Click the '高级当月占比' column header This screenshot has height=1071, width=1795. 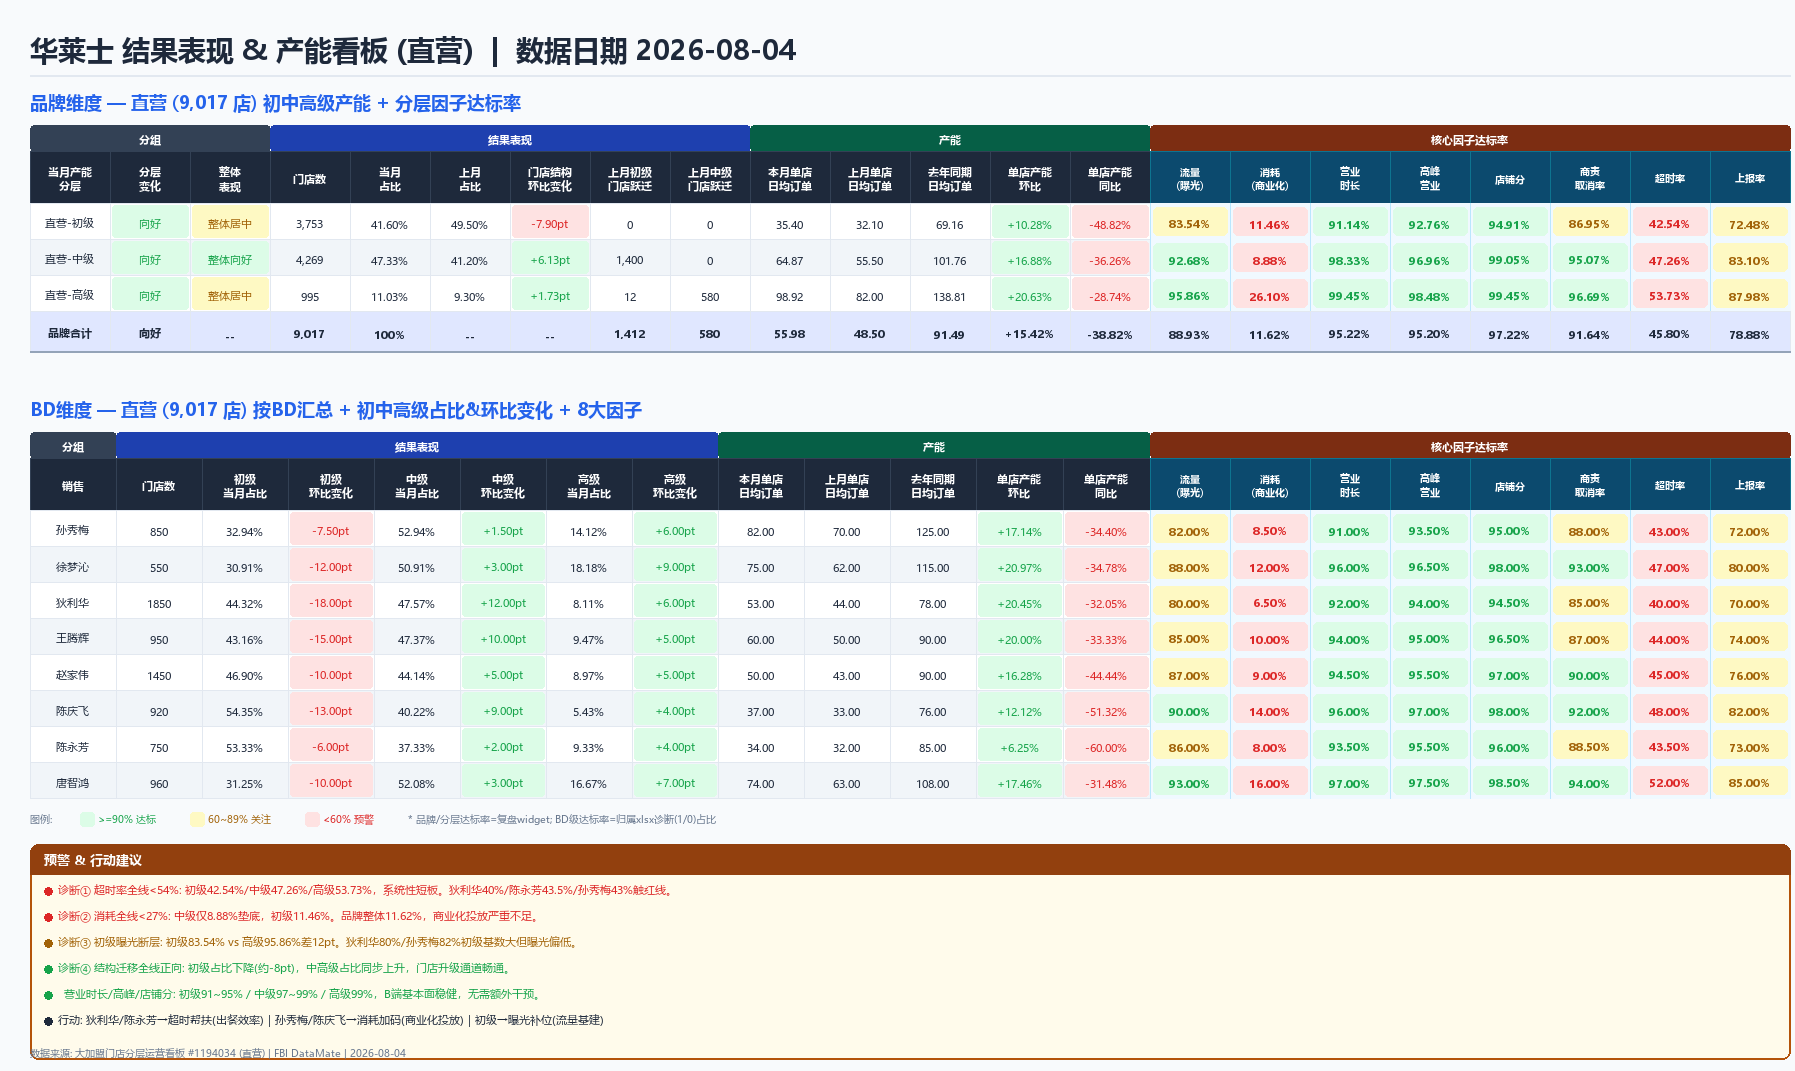click(x=589, y=486)
